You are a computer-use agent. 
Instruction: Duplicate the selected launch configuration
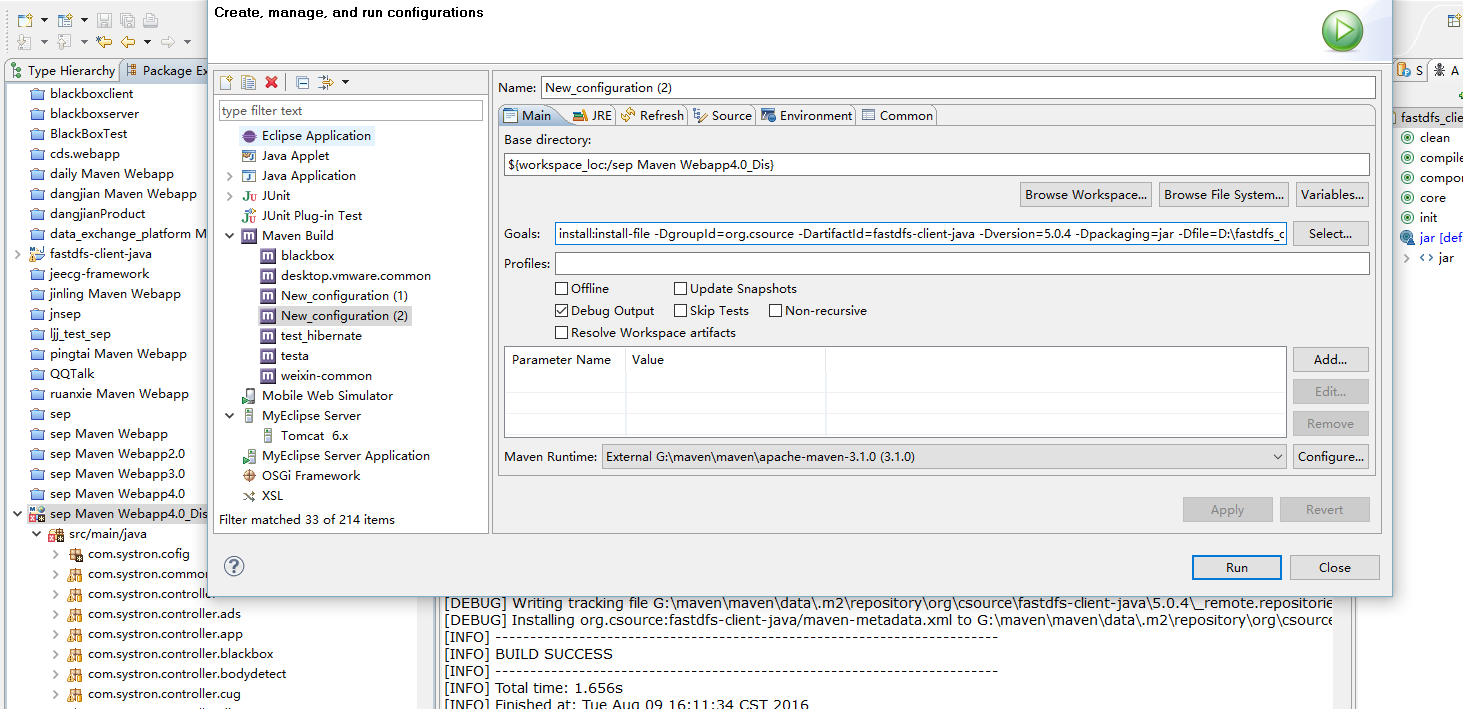click(249, 82)
